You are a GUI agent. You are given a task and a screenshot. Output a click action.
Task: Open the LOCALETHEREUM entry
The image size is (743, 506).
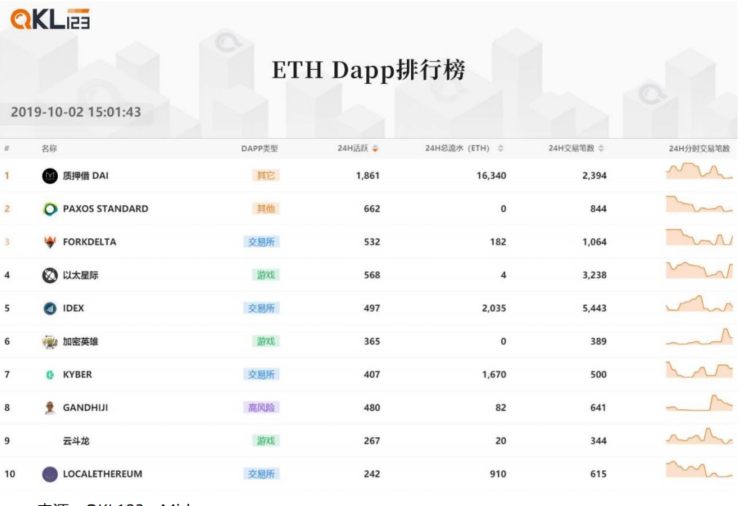click(x=102, y=474)
